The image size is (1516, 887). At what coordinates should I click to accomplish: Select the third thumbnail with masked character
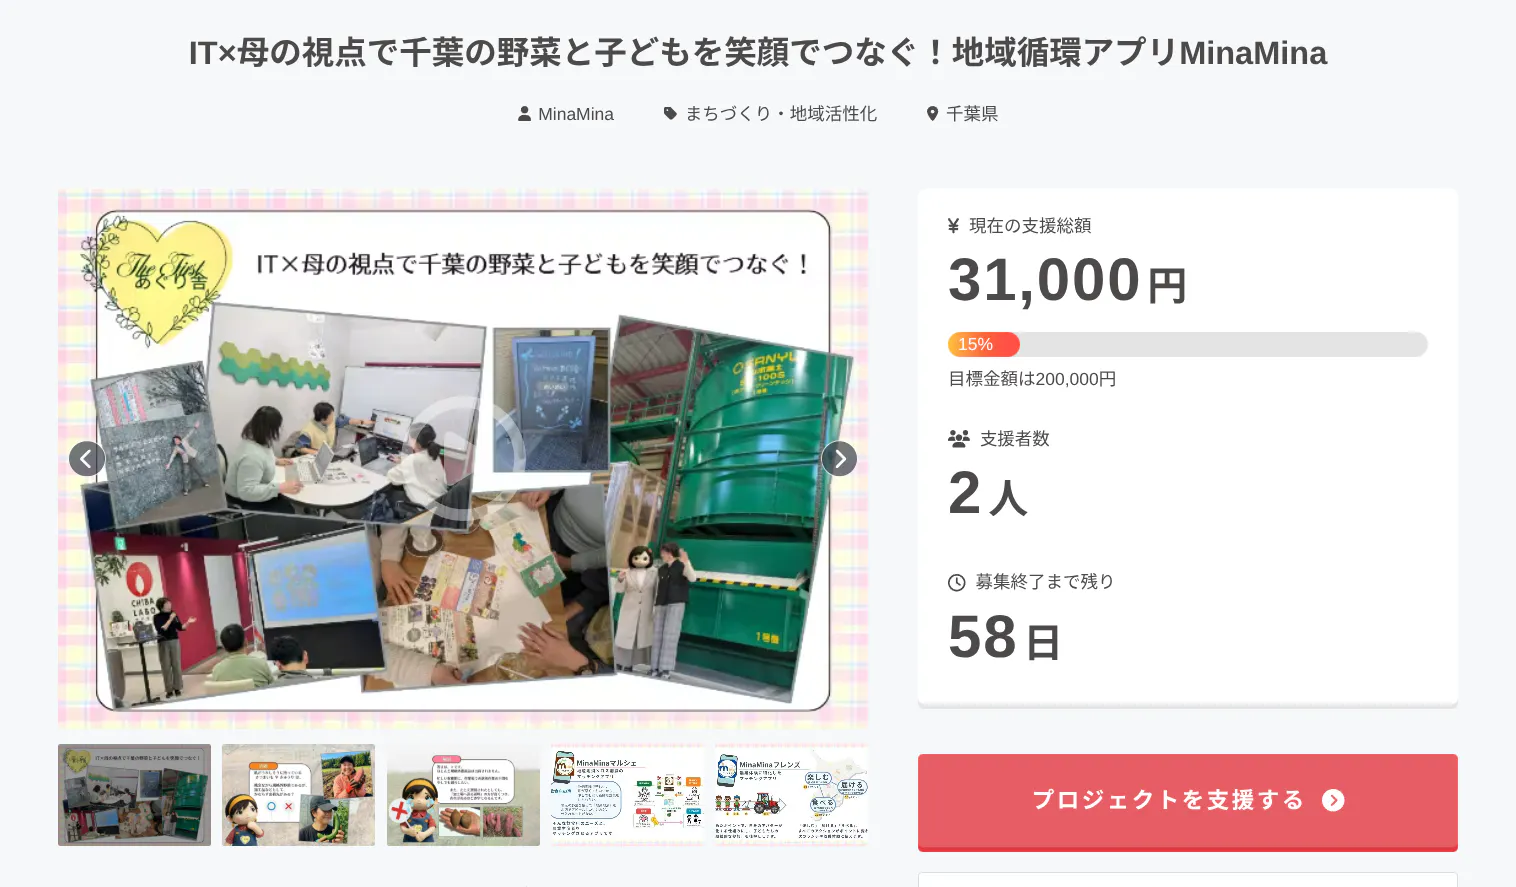point(463,795)
